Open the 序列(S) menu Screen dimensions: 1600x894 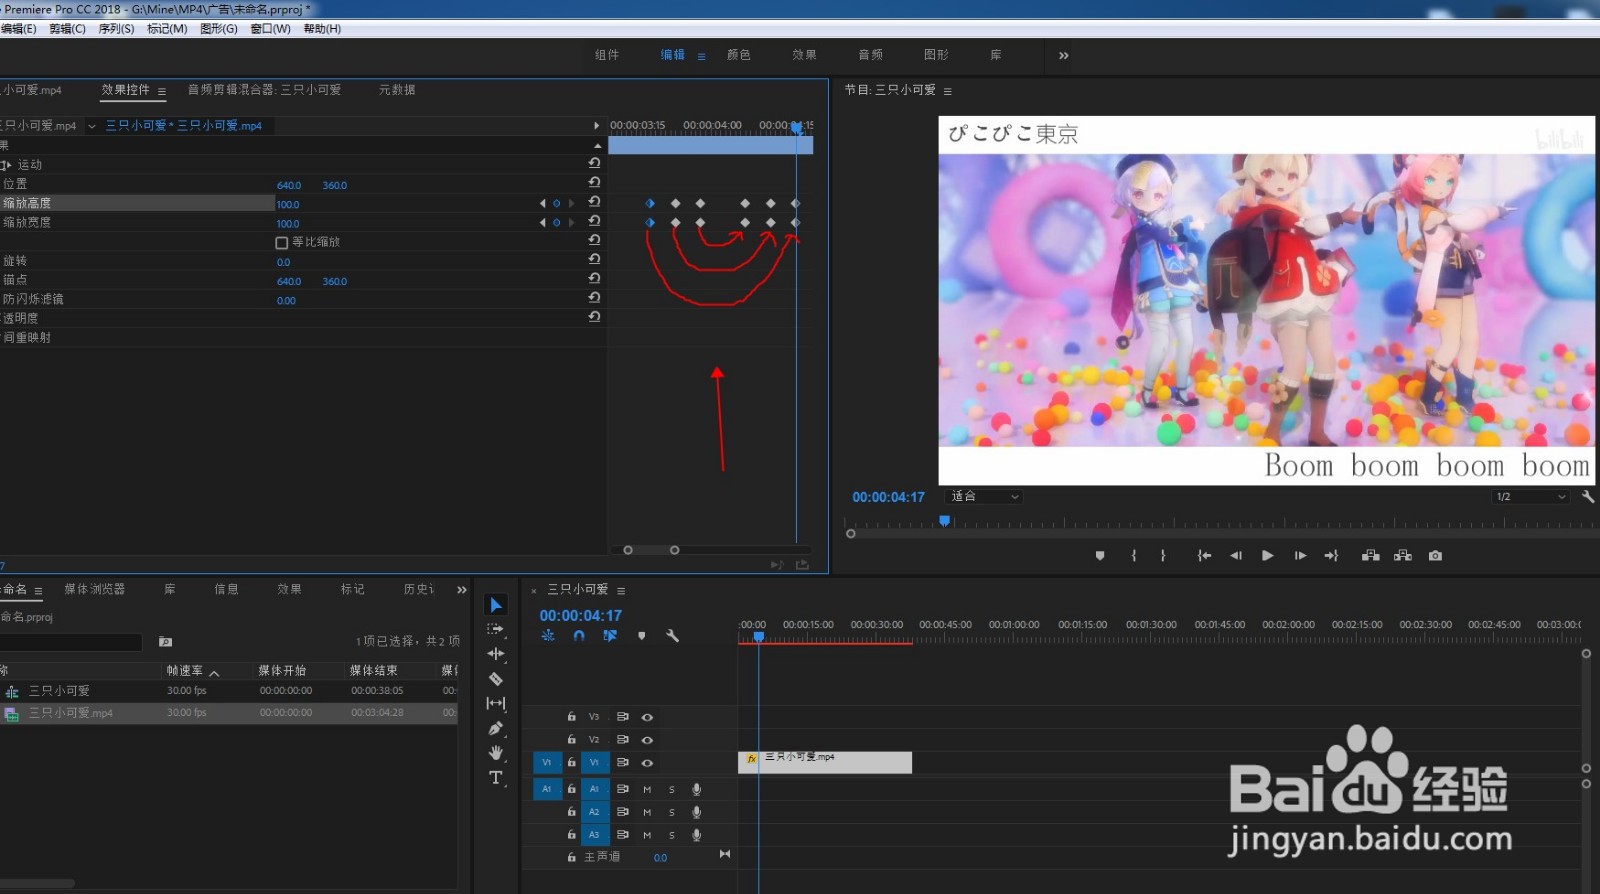116,29
